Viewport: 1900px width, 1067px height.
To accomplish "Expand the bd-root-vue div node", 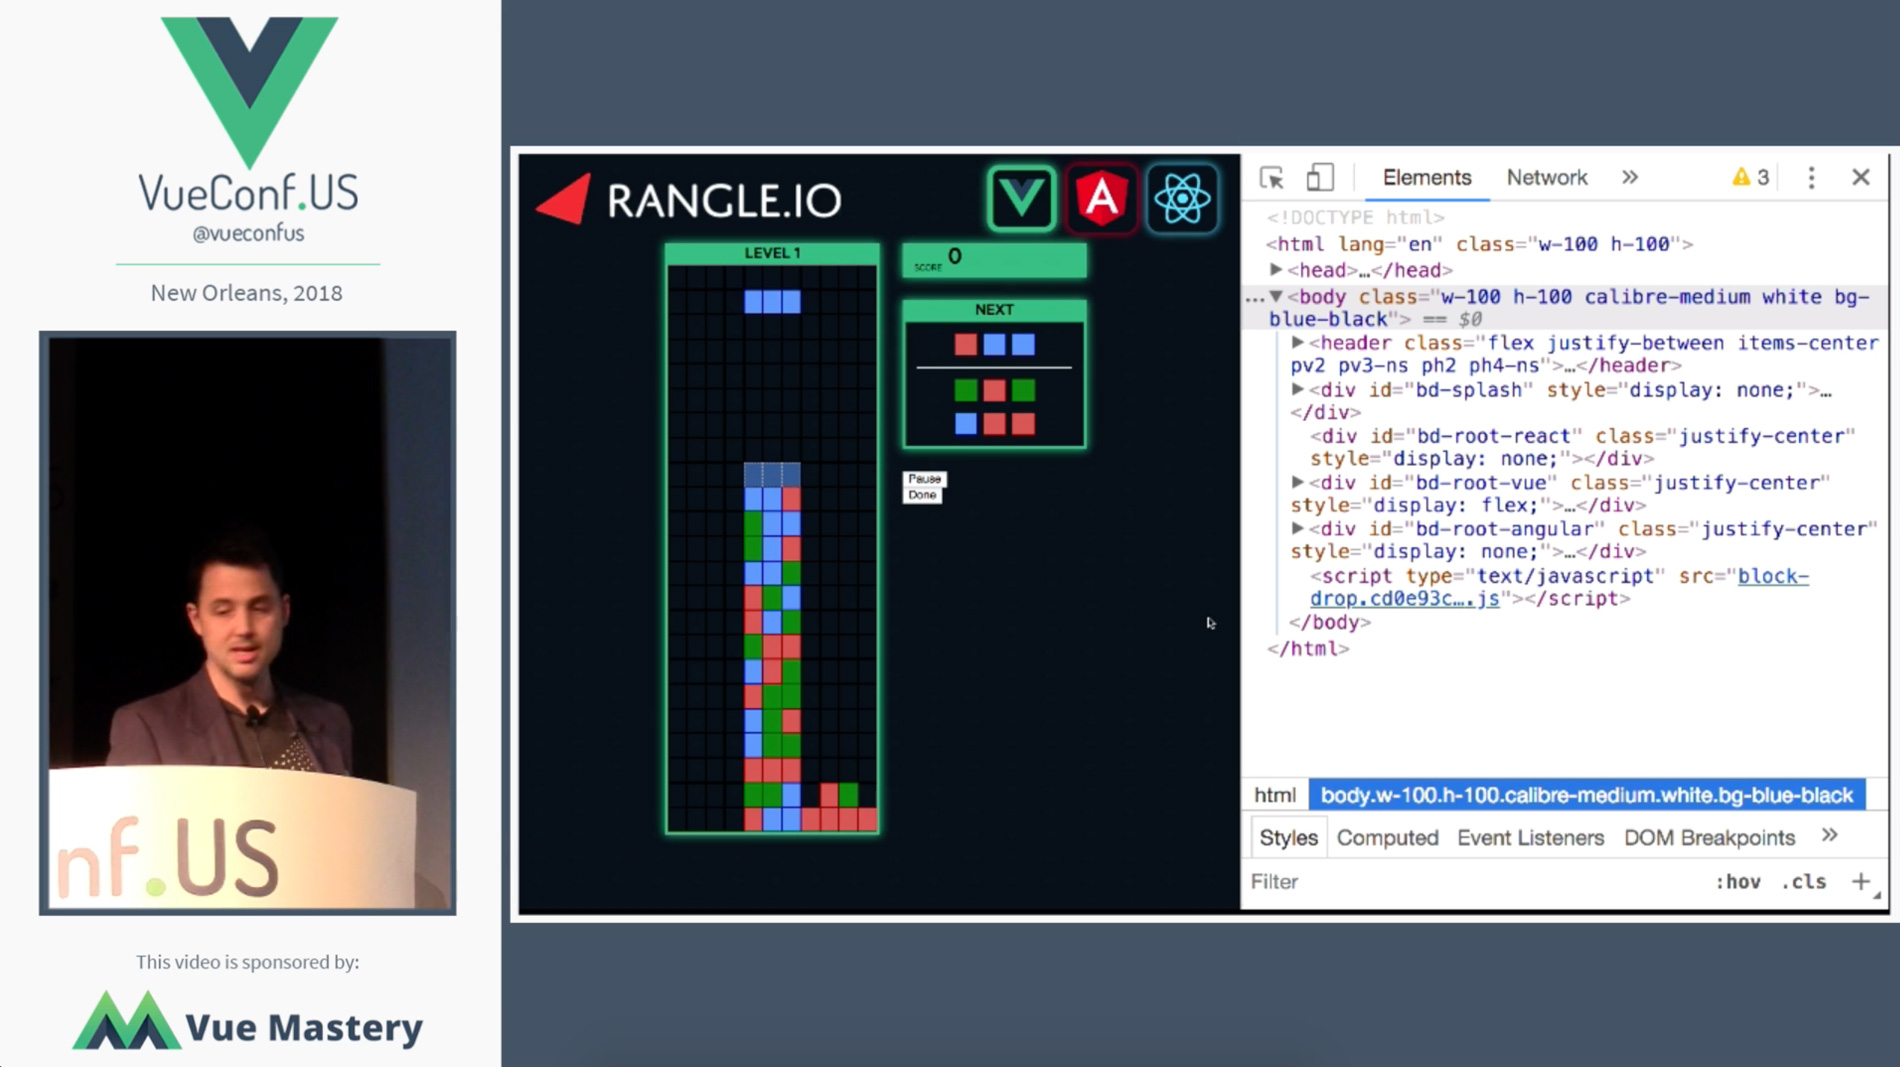I will pos(1298,482).
